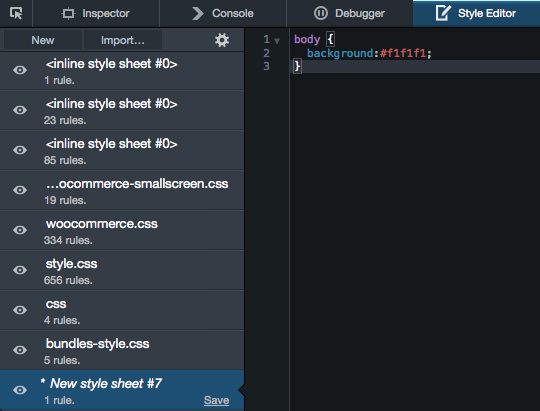540x411 pixels.
Task: Toggle visibility of ocommerce-smallscreen.css
Action: 20,190
